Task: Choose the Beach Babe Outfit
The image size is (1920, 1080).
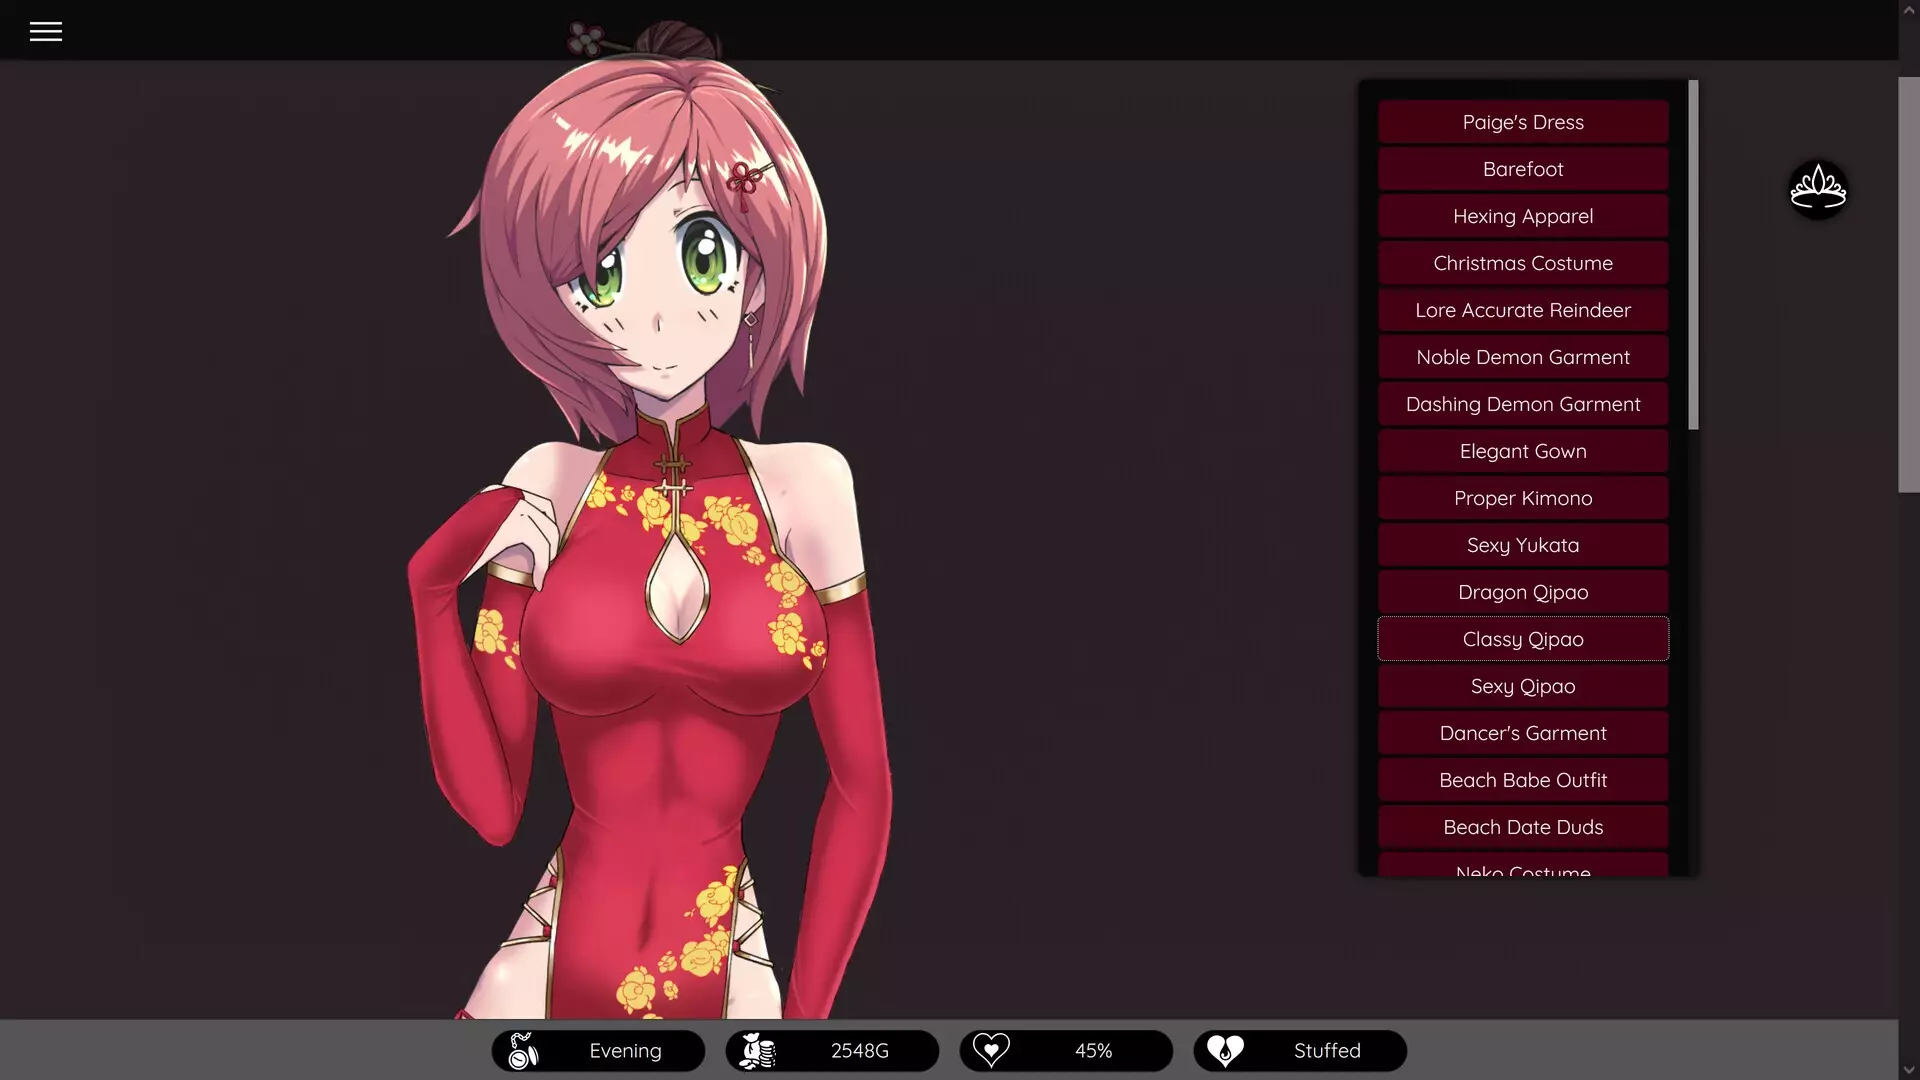Action: tap(1522, 780)
